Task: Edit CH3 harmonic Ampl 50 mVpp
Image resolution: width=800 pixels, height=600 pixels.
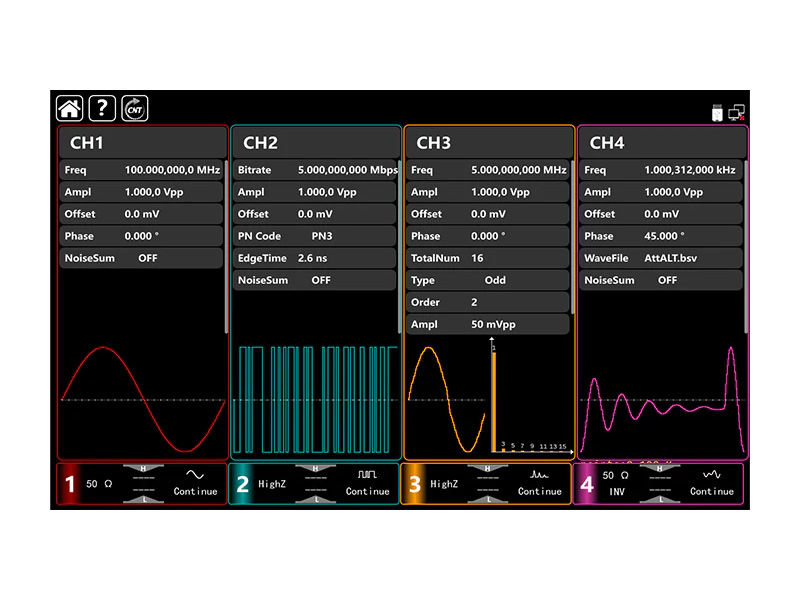Action: click(488, 324)
